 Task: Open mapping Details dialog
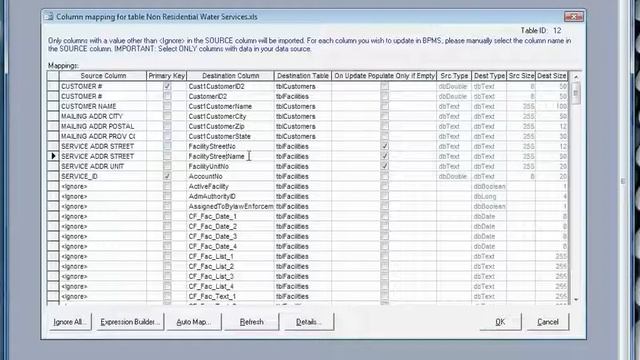[309, 322]
